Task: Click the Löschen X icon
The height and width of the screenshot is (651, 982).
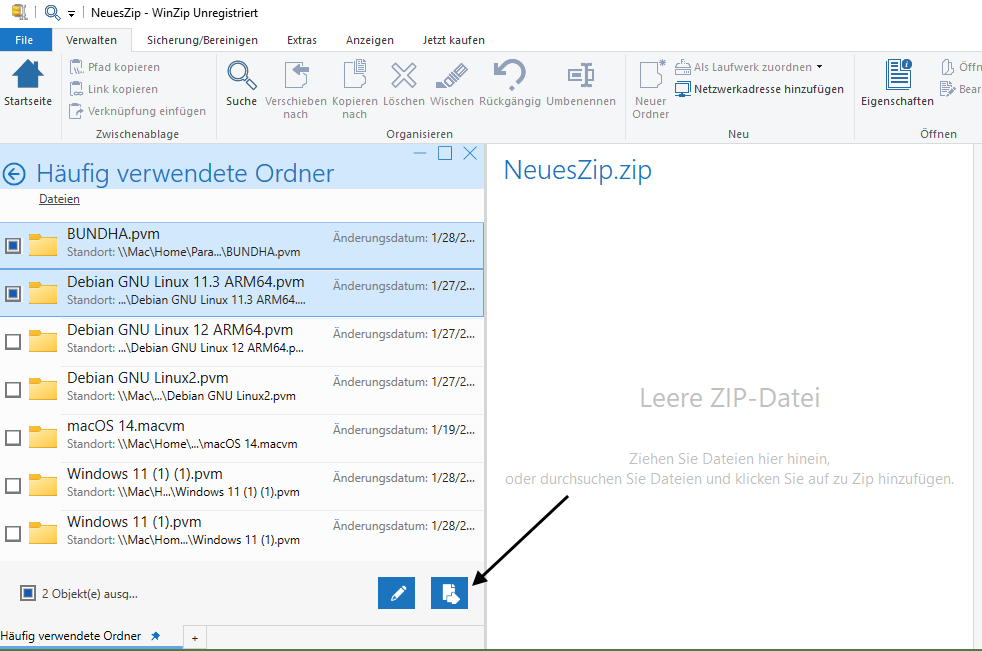Action: pyautogui.click(x=404, y=75)
